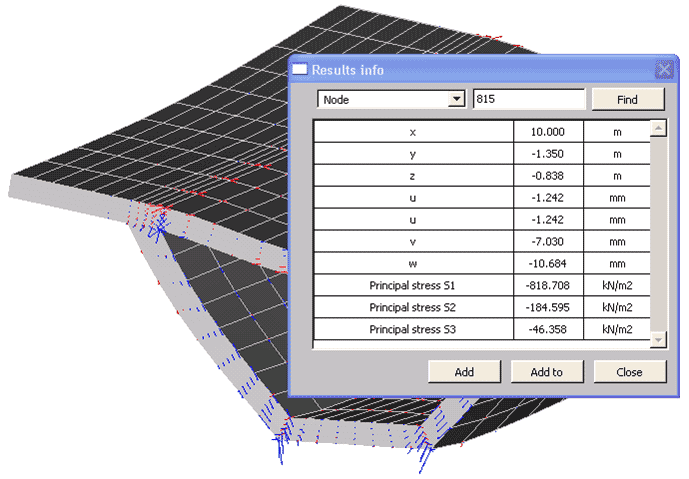Click the w row label

coord(413,264)
